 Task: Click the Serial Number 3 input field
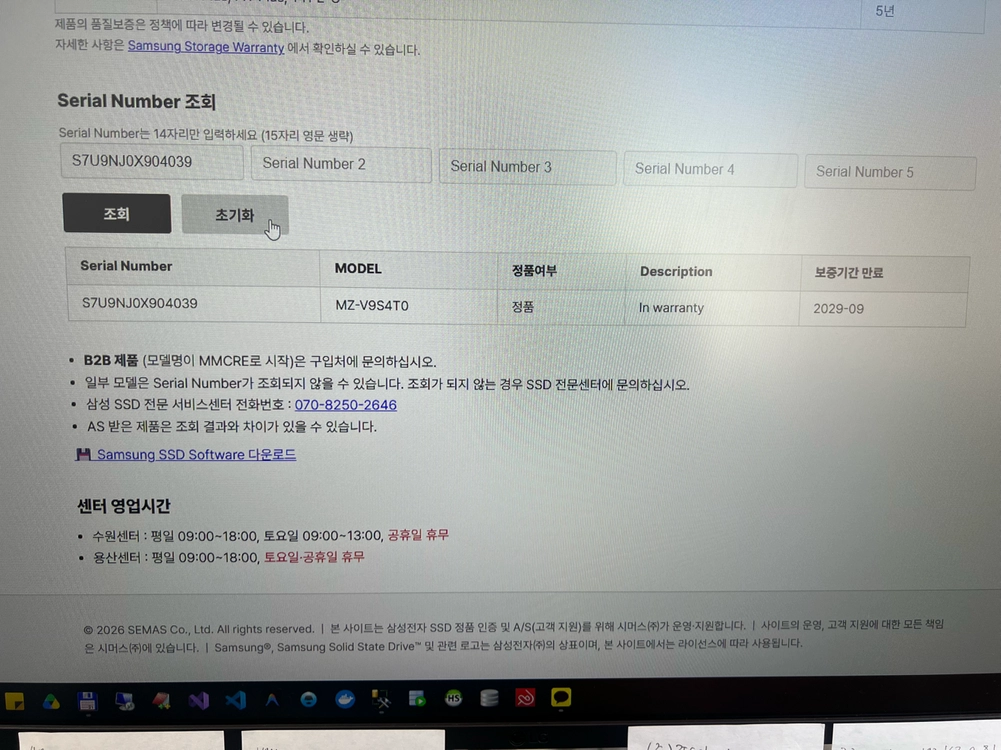(x=528, y=167)
